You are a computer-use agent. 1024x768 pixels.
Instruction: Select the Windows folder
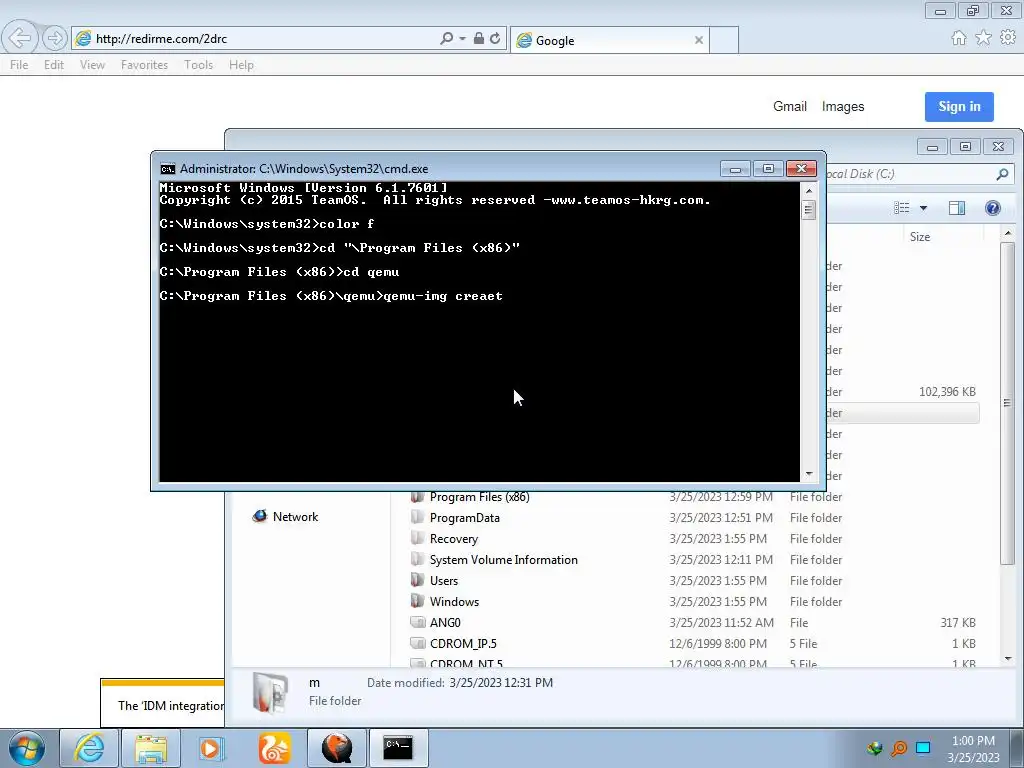(454, 601)
